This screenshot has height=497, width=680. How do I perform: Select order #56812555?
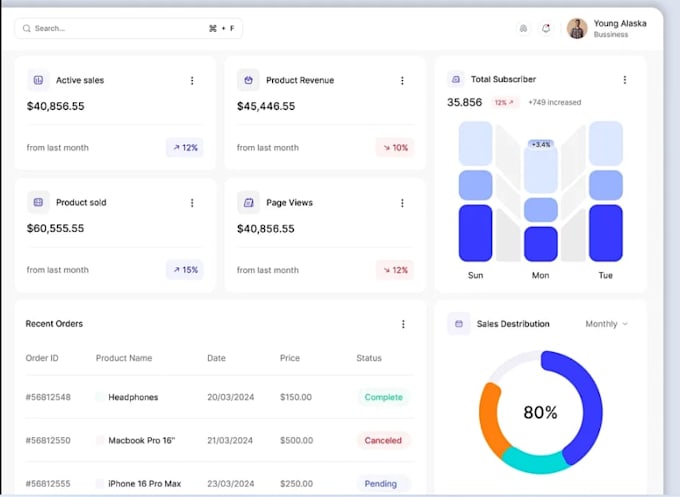[48, 484]
